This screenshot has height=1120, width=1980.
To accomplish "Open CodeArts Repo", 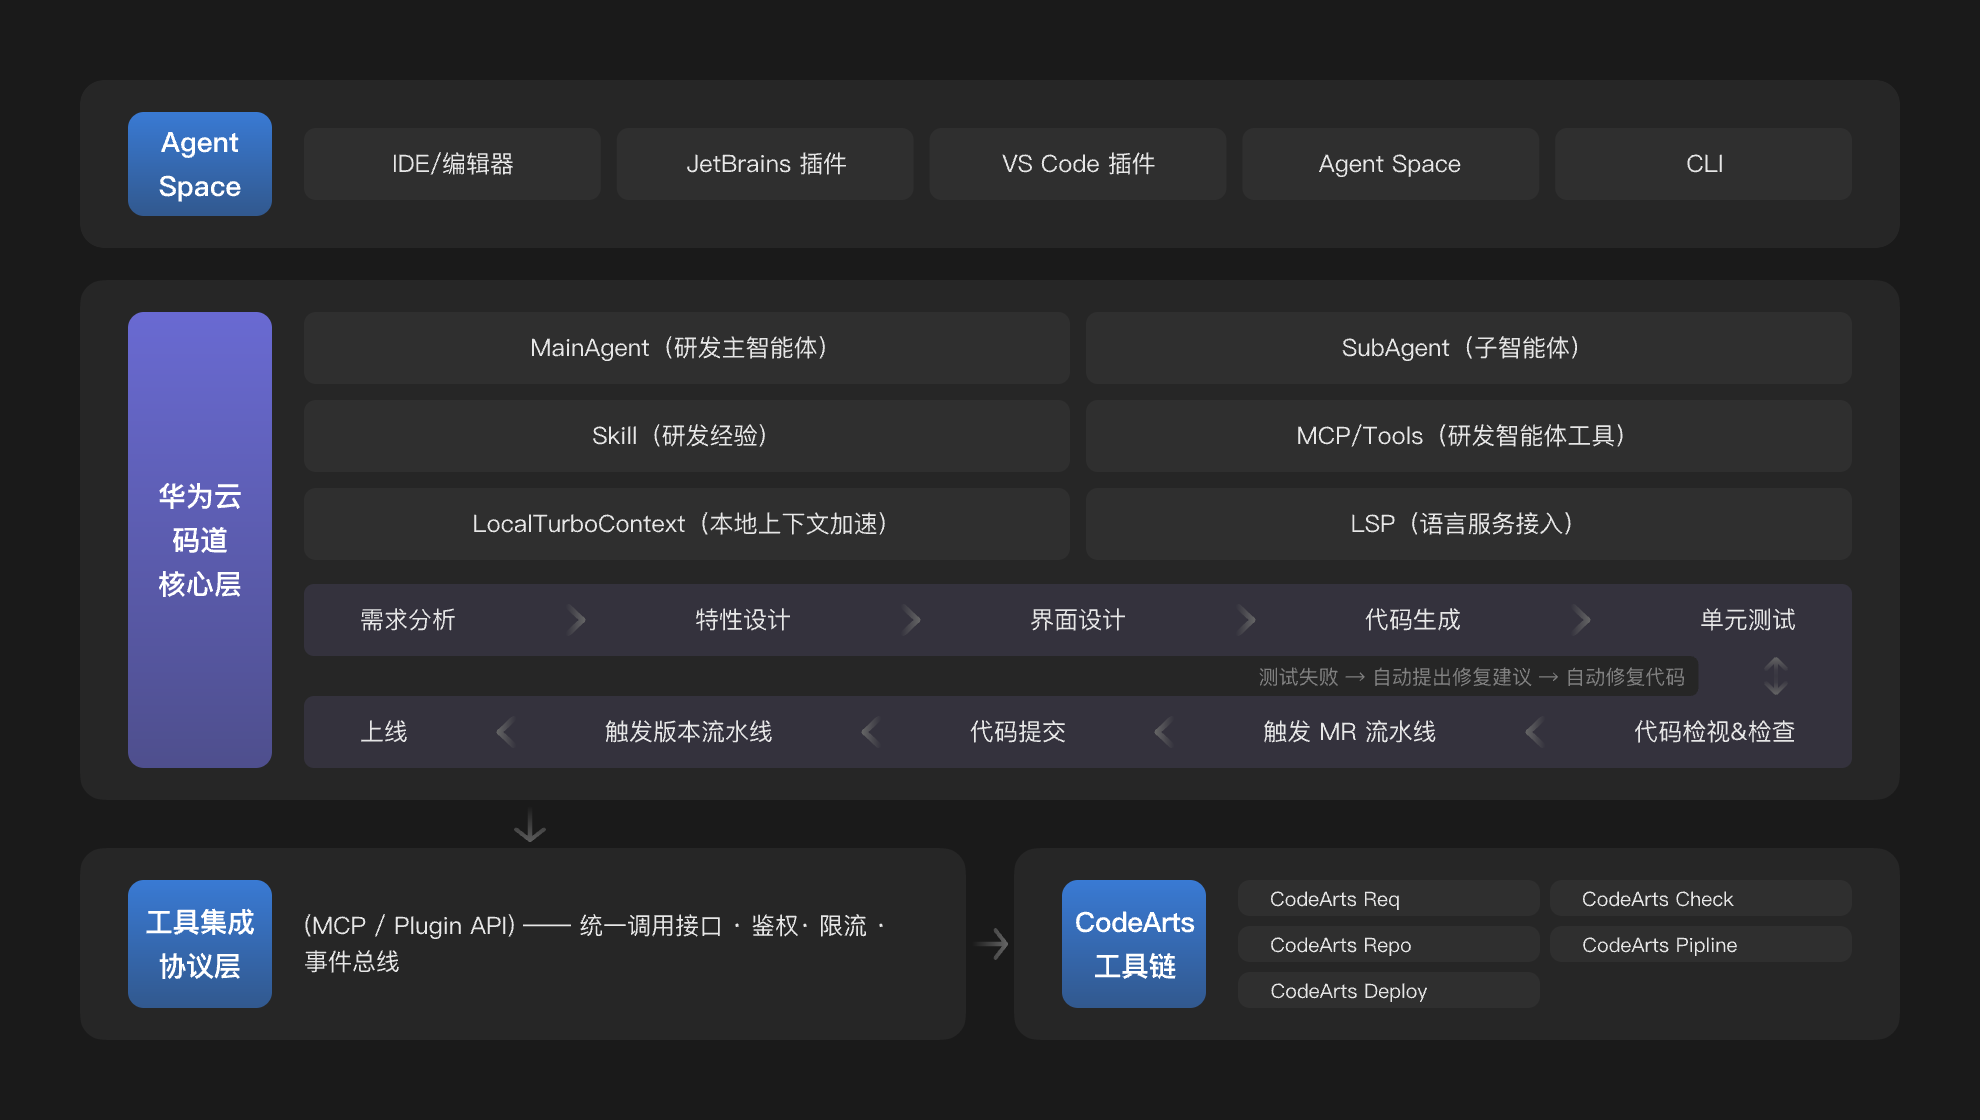I will [1389, 944].
